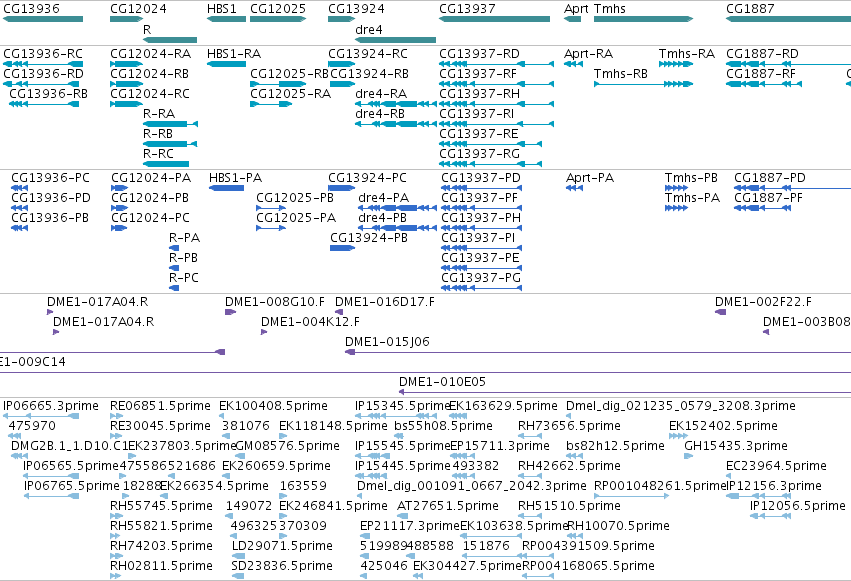Click transcript CG13936-RC
Viewport: 851px width, 581px height.
(43, 64)
